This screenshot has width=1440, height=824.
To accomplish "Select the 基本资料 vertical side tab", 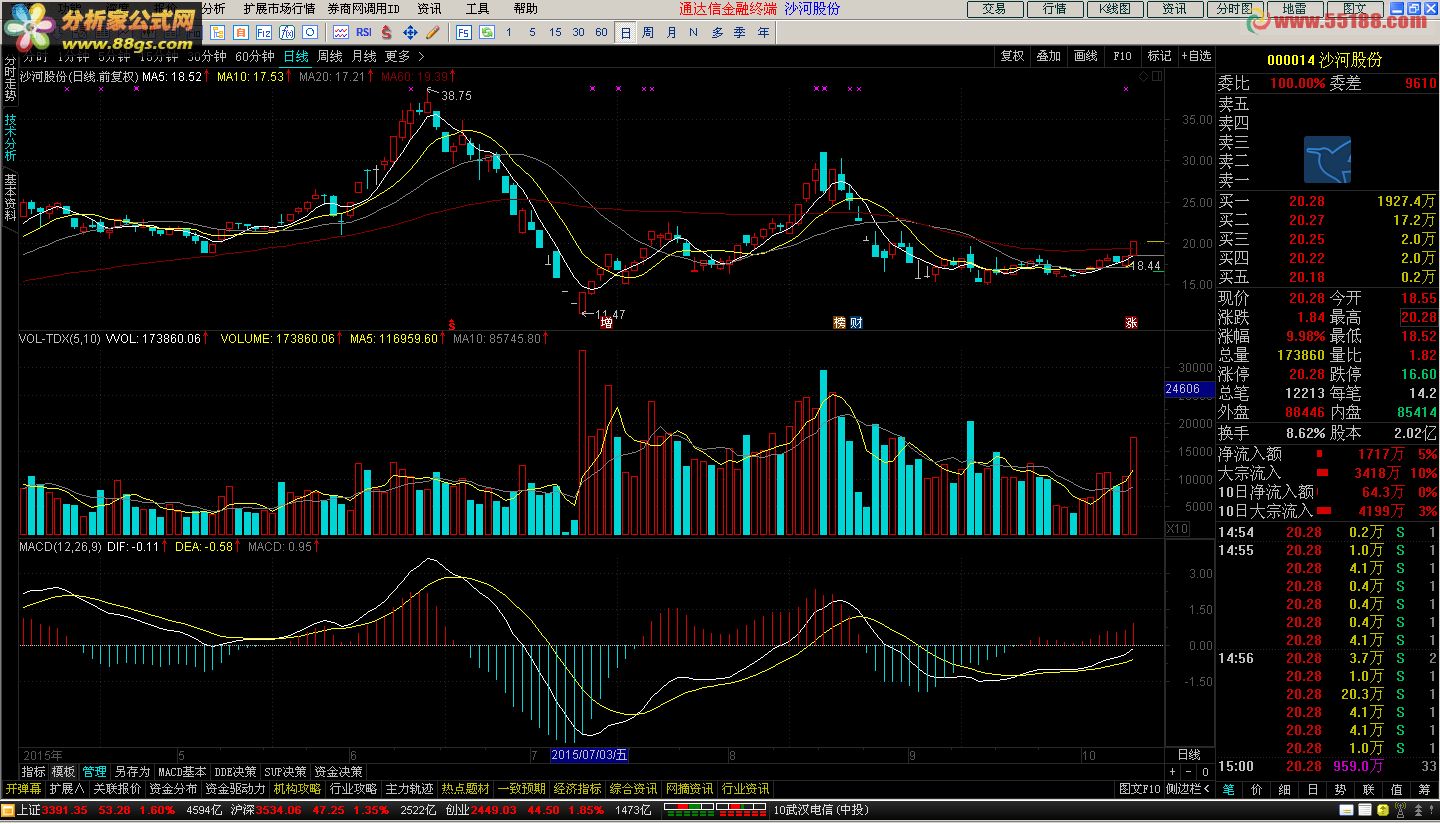I will coord(10,197).
